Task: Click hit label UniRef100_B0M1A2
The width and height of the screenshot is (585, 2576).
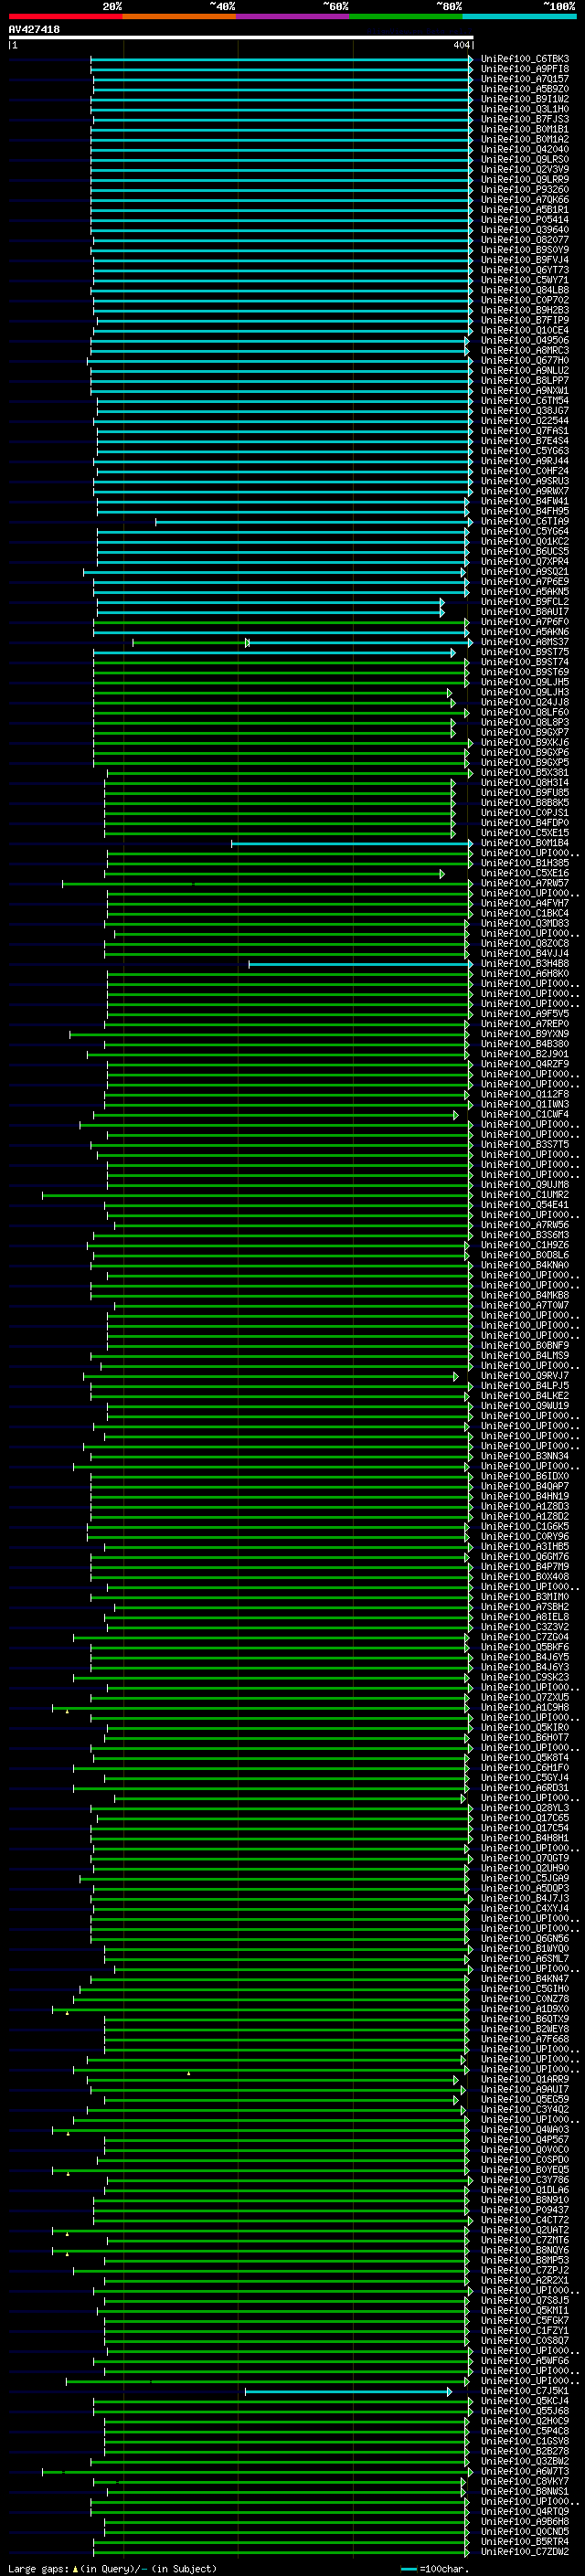Action: [525, 139]
